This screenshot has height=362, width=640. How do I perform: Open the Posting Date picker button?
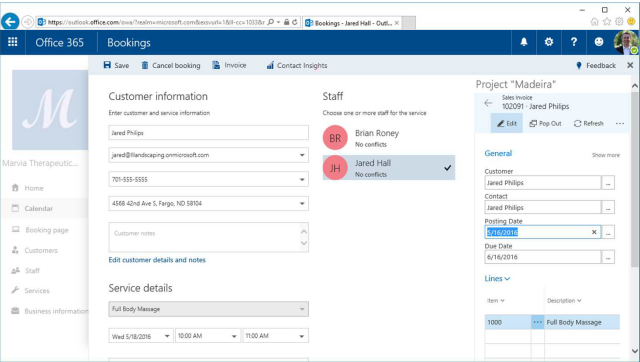(608, 233)
